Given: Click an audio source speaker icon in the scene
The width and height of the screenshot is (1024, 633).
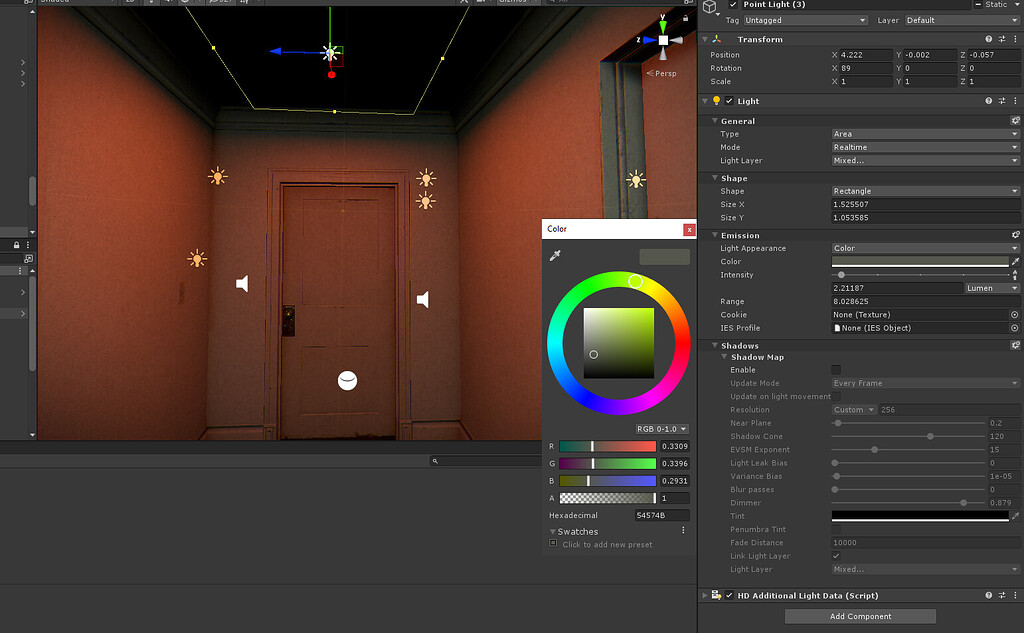Looking at the screenshot, I should click(243, 283).
